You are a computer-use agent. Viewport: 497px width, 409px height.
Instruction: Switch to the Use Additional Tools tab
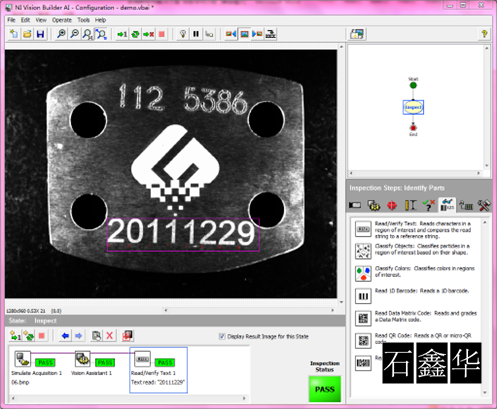pos(484,205)
